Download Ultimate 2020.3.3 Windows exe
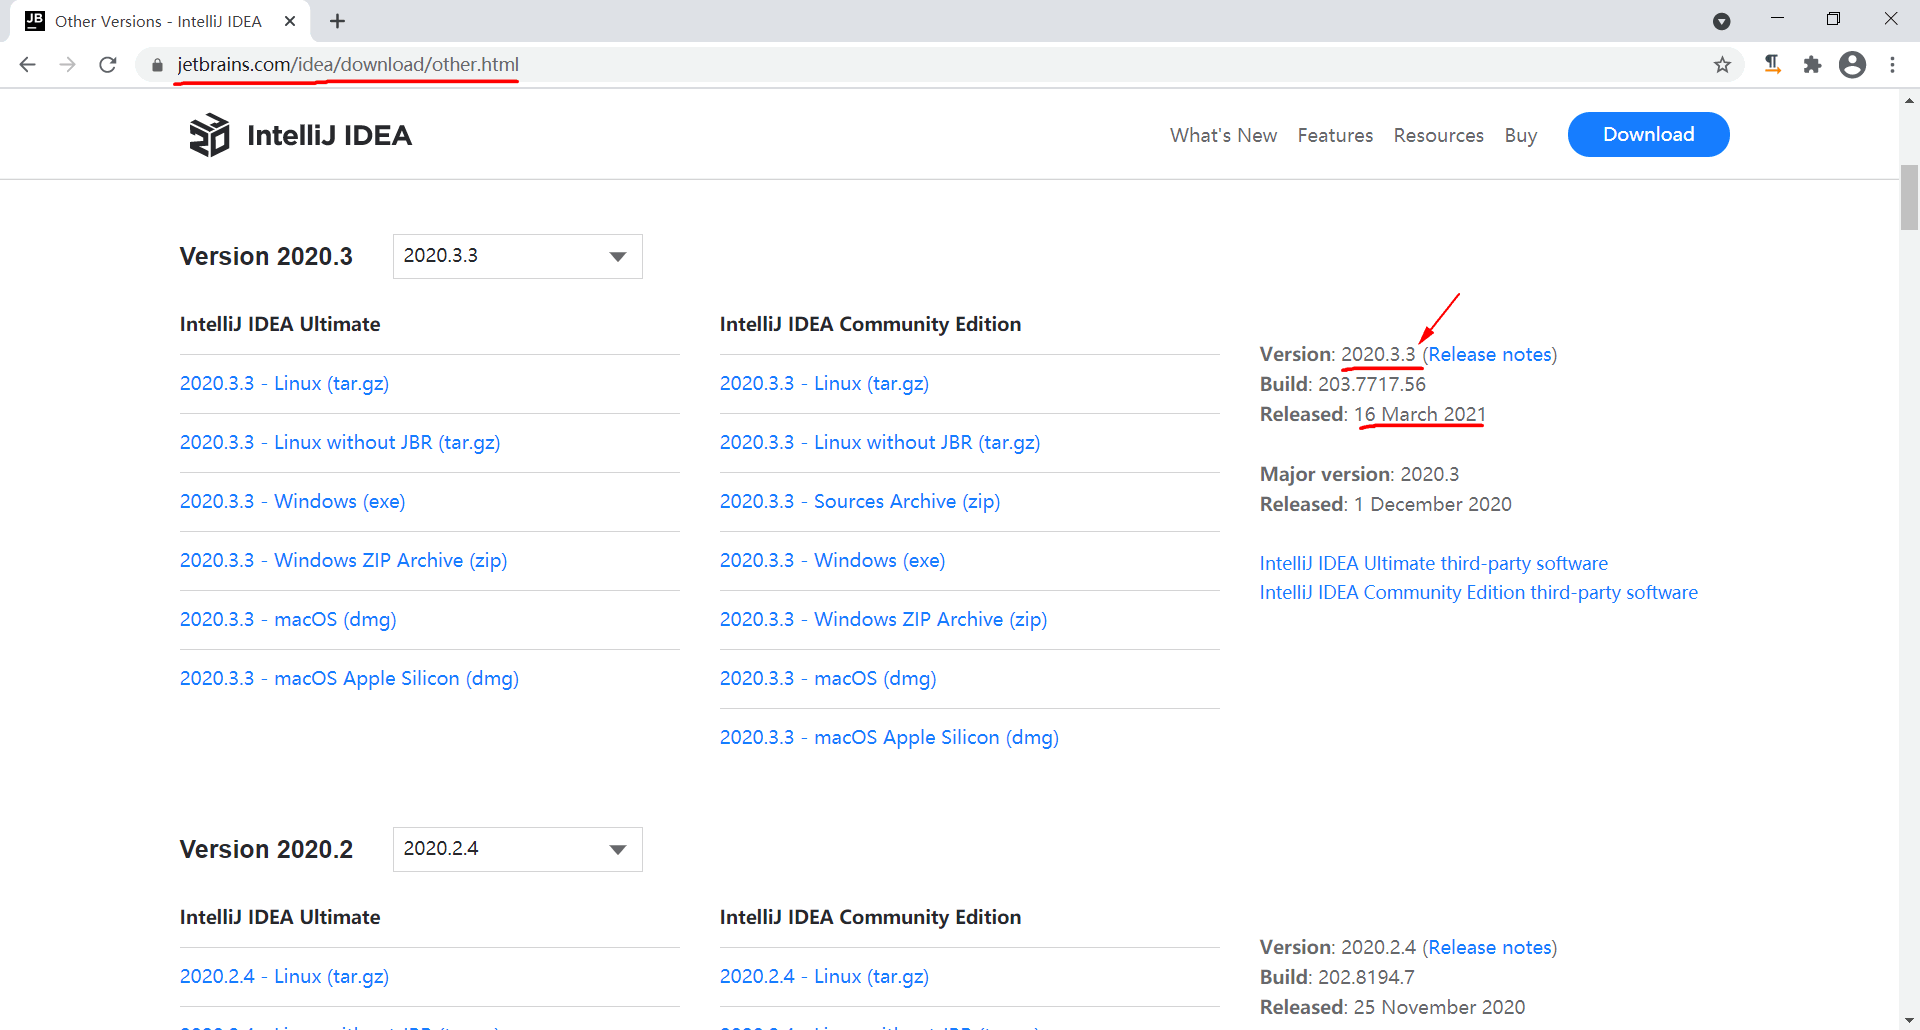The width and height of the screenshot is (1920, 1030). click(x=293, y=501)
